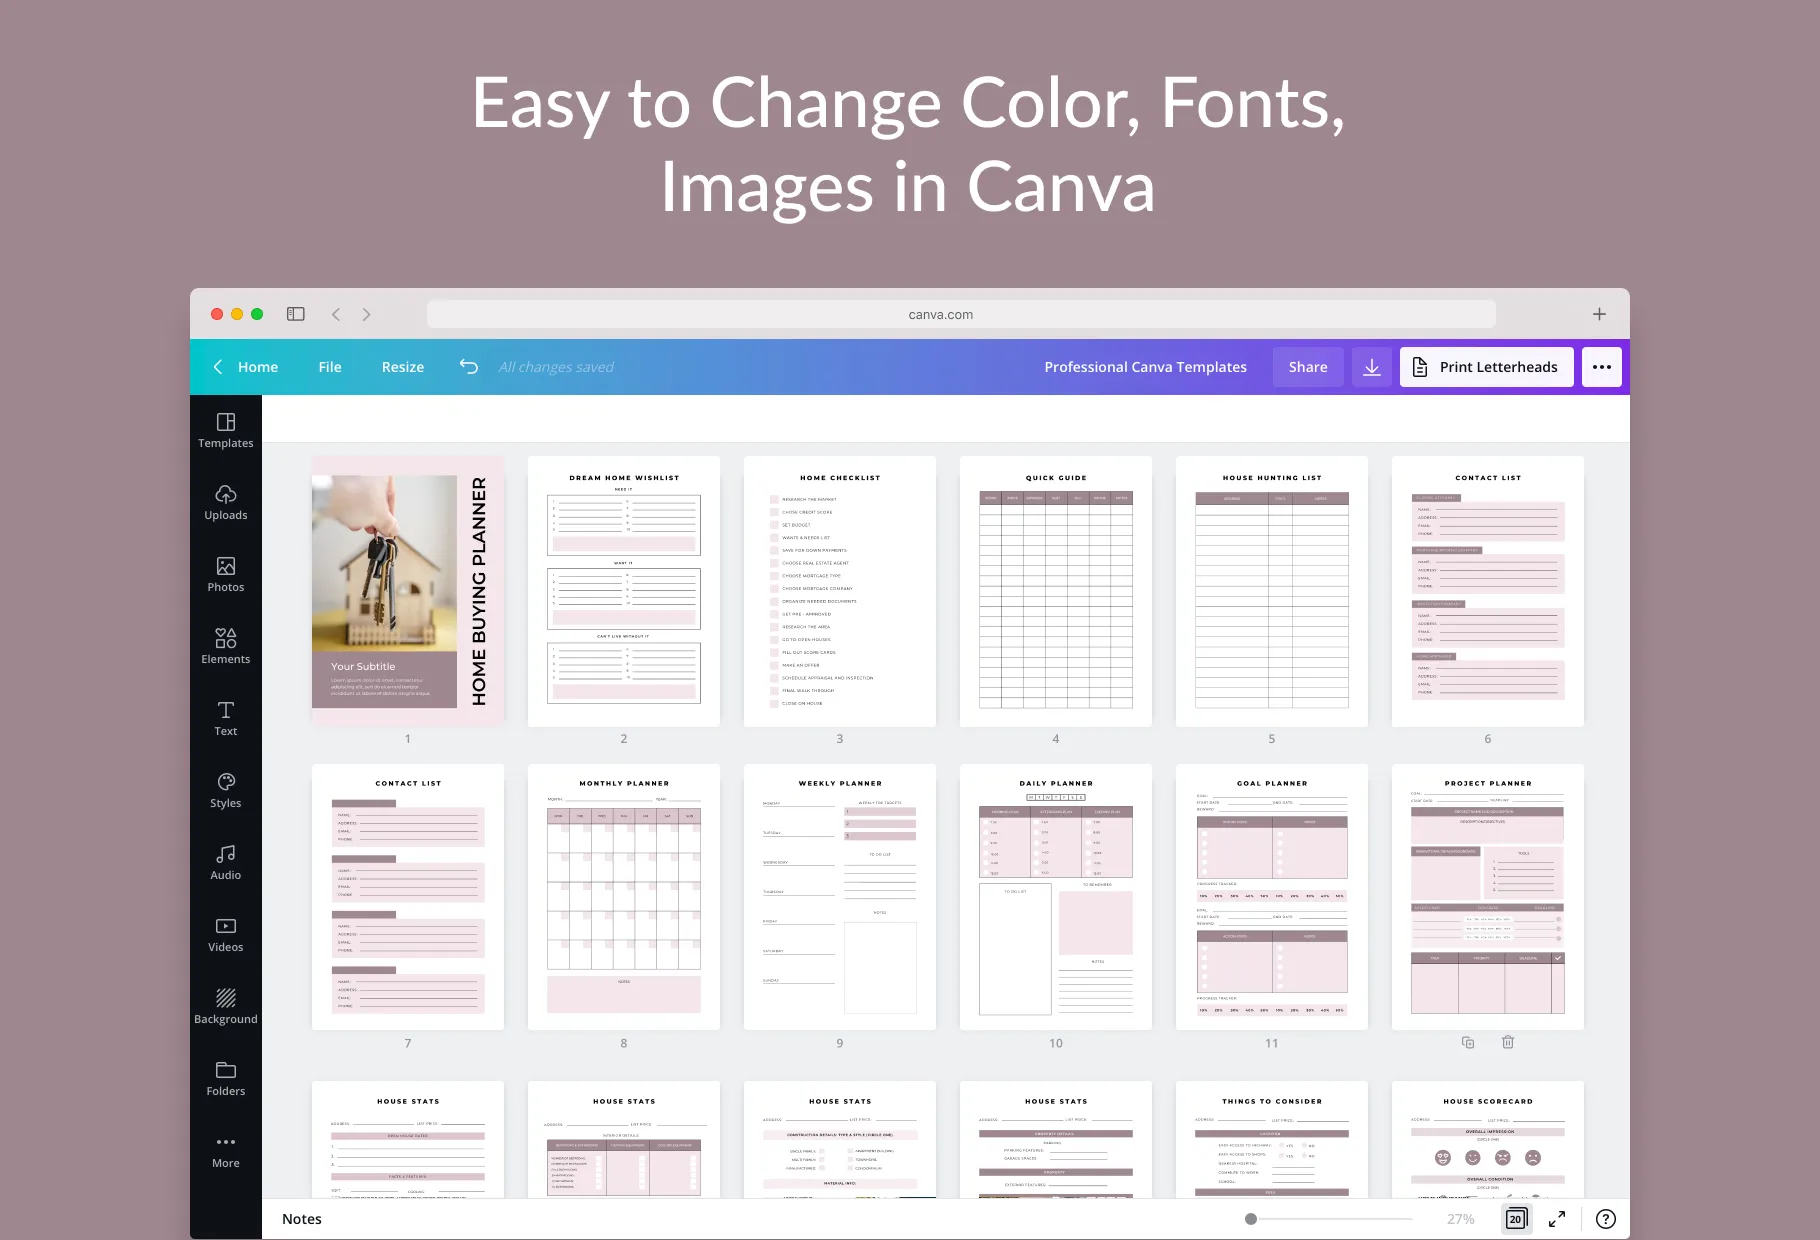Click the Share button

pos(1308,367)
